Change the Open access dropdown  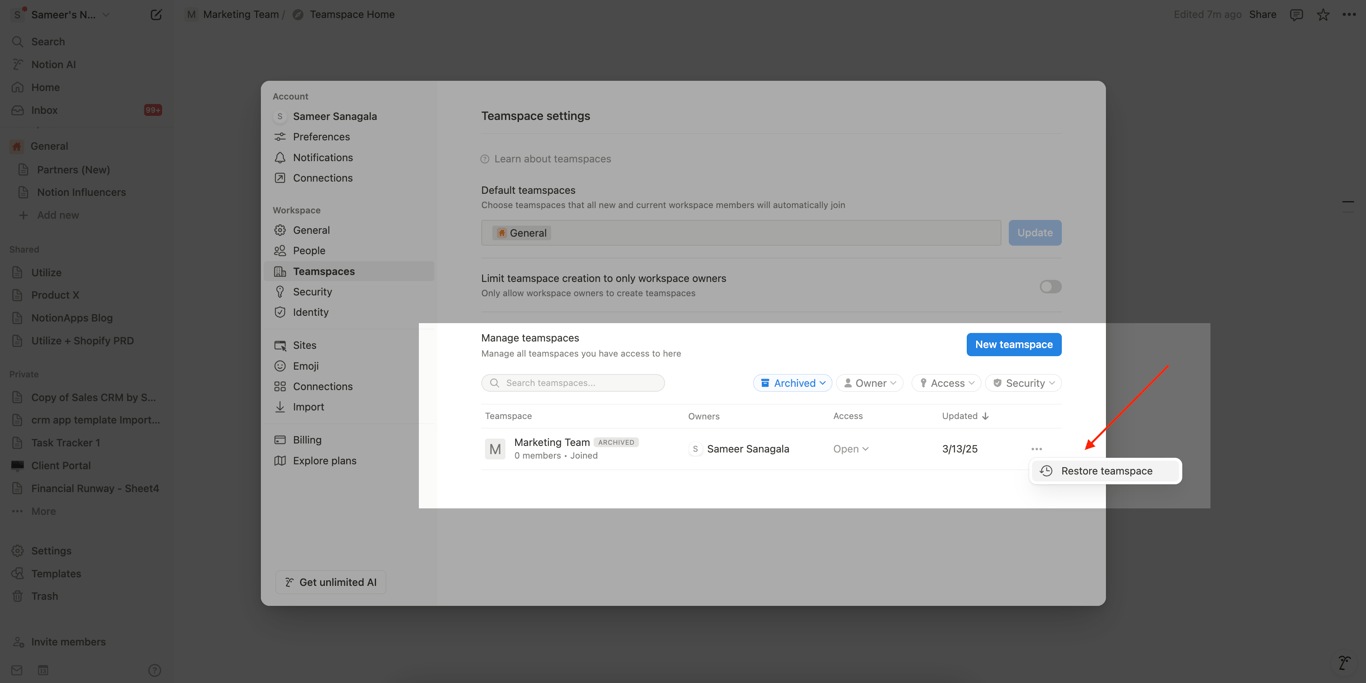851,449
